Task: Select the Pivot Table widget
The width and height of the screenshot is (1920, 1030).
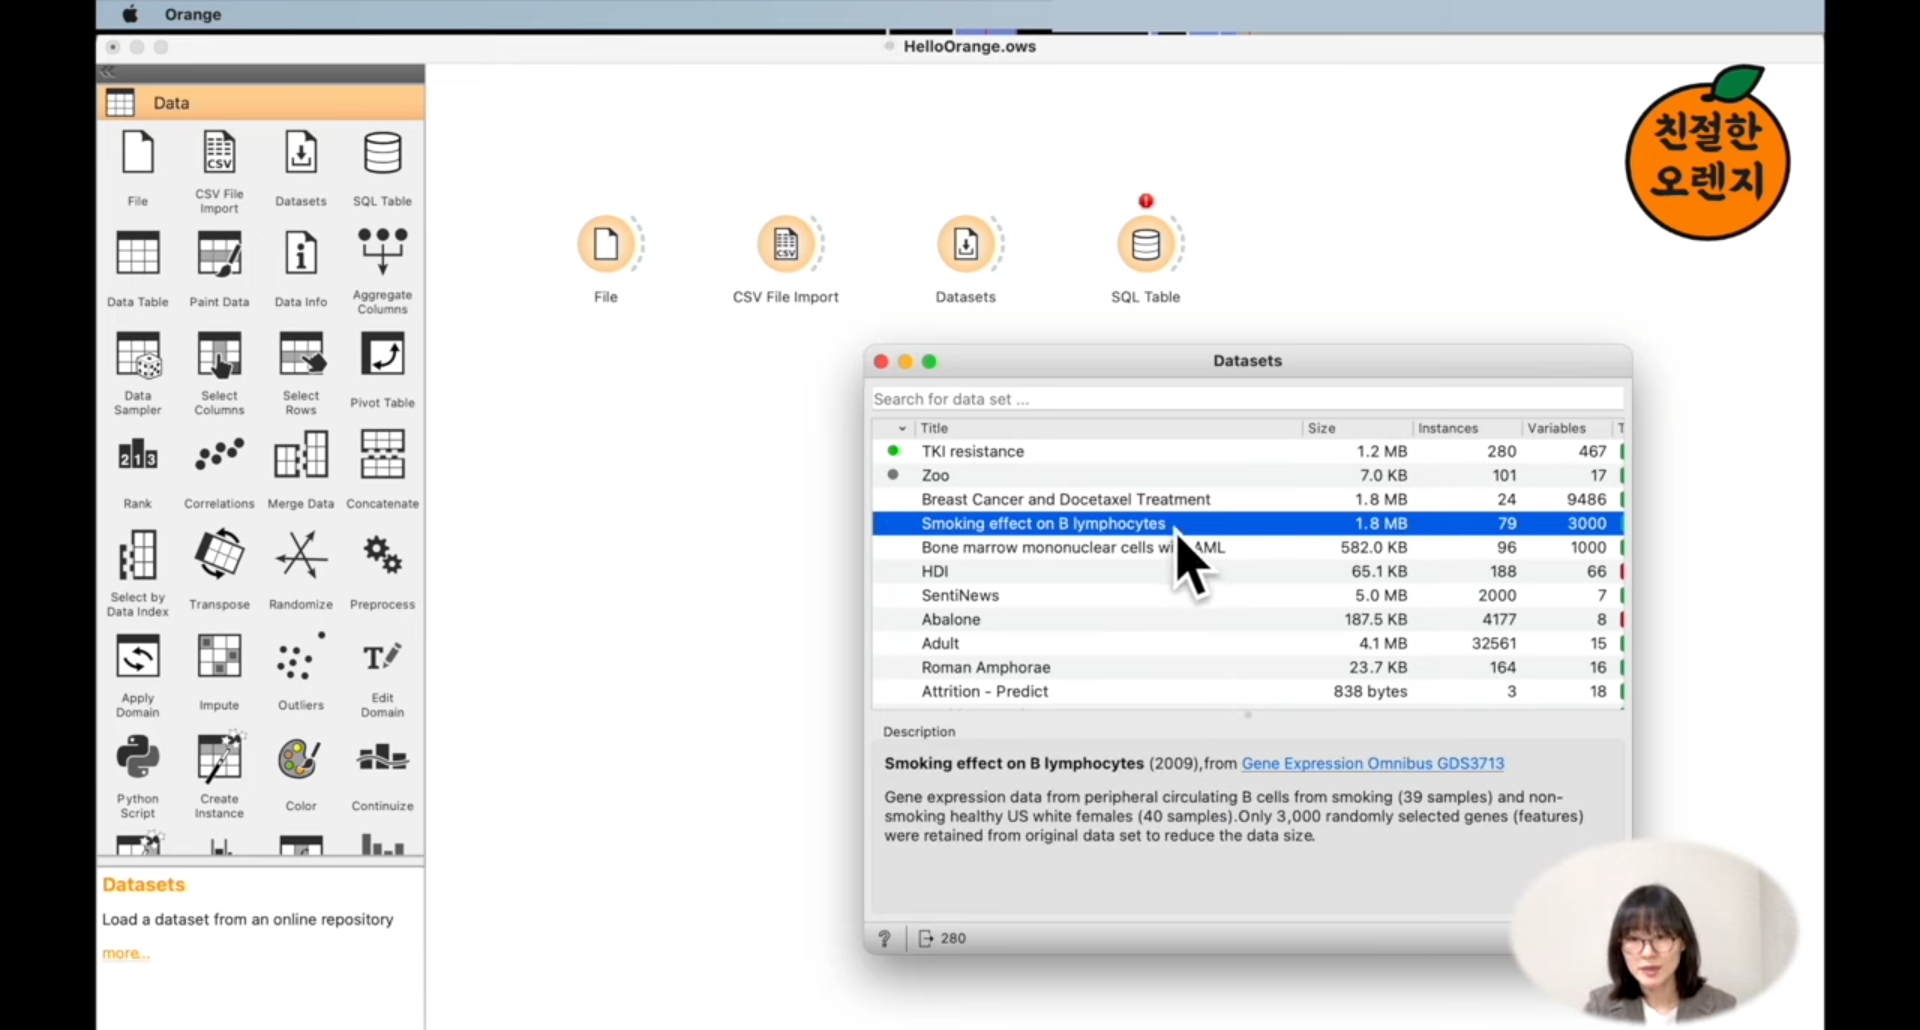Action: click(x=382, y=369)
